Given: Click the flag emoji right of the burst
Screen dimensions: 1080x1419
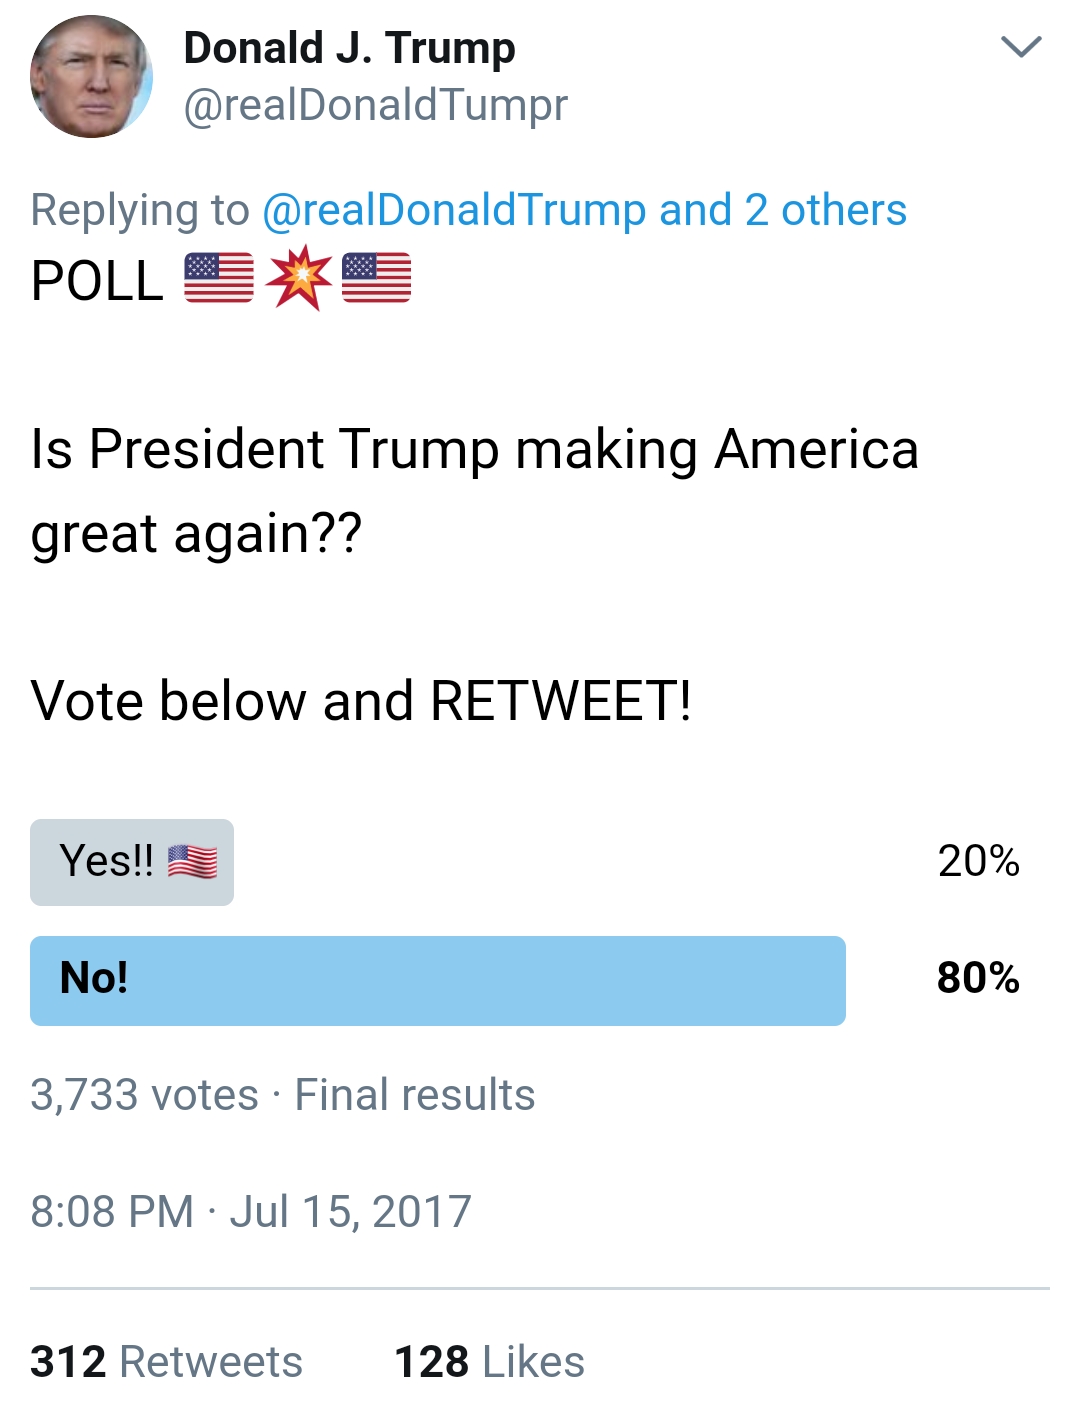Looking at the screenshot, I should pyautogui.click(x=376, y=278).
